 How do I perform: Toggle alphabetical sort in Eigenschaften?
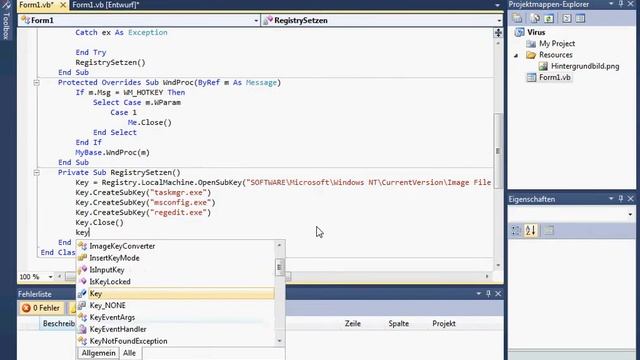pyautogui.click(x=531, y=231)
